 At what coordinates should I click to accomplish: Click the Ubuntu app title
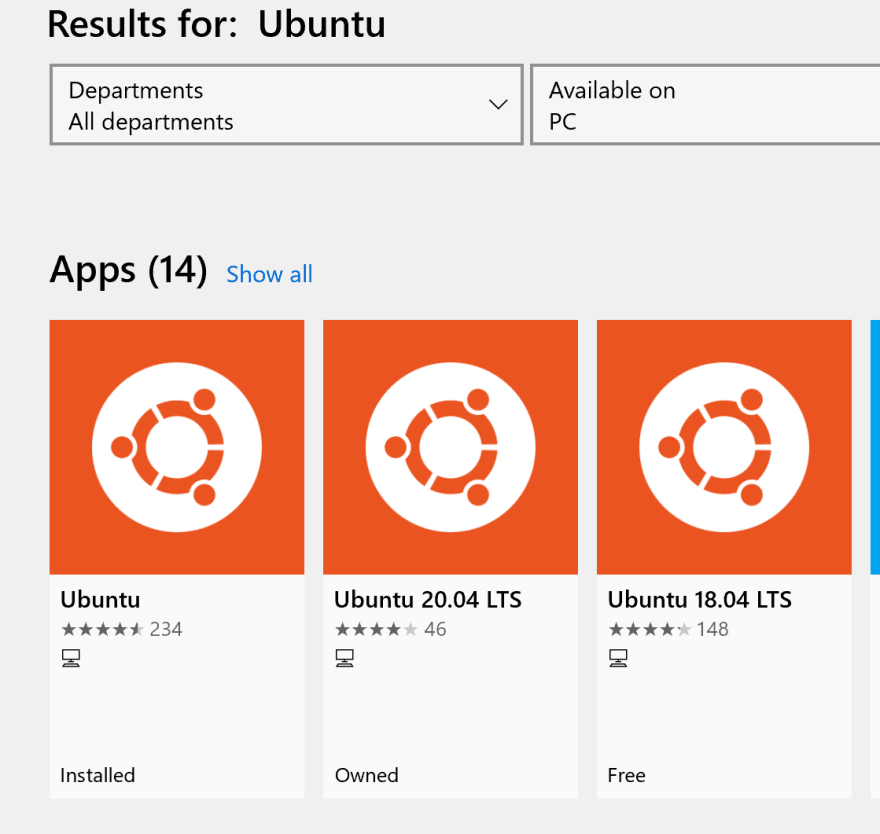tap(100, 599)
